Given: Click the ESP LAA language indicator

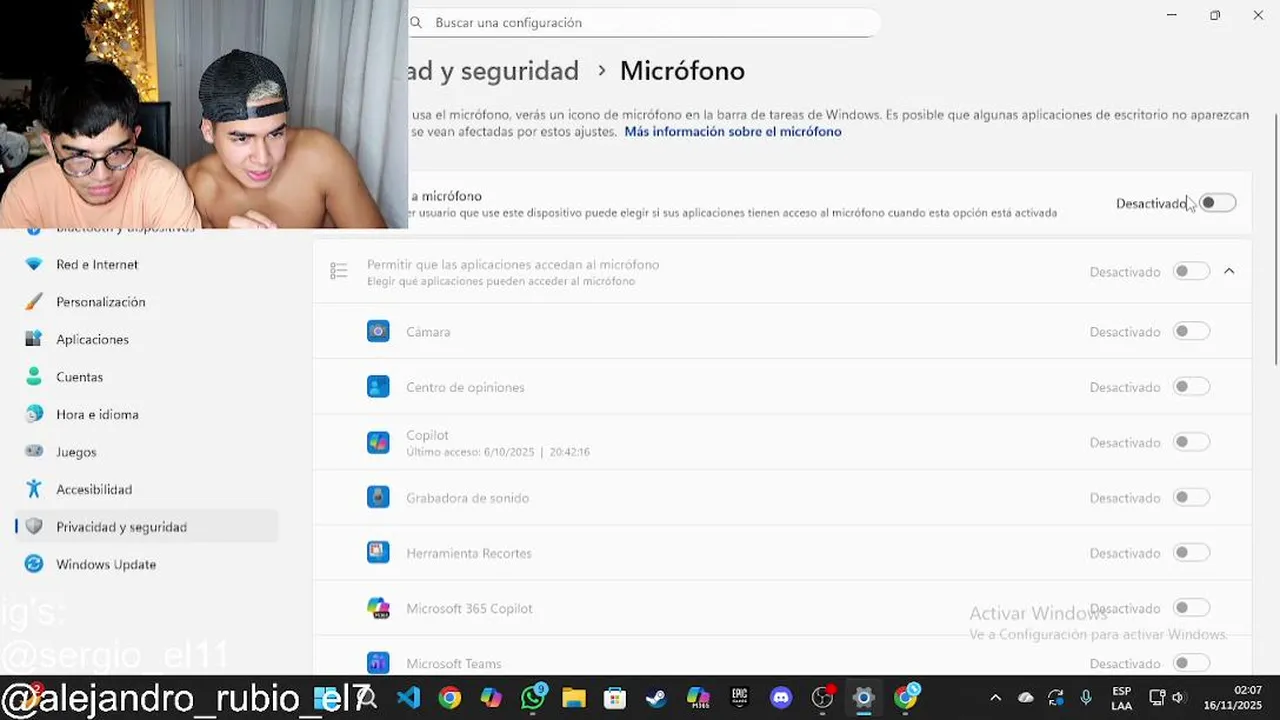Looking at the screenshot, I should click(1122, 698).
